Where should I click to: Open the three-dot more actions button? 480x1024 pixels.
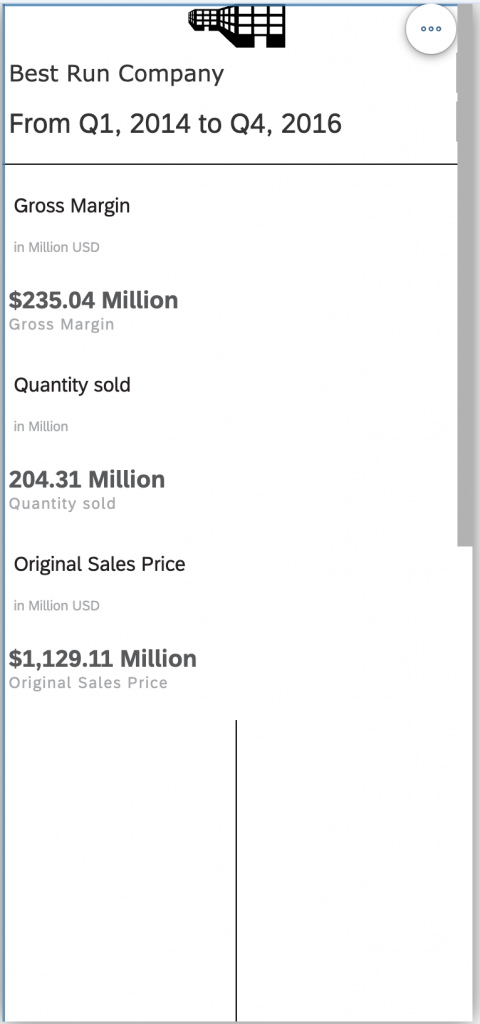coord(430,29)
